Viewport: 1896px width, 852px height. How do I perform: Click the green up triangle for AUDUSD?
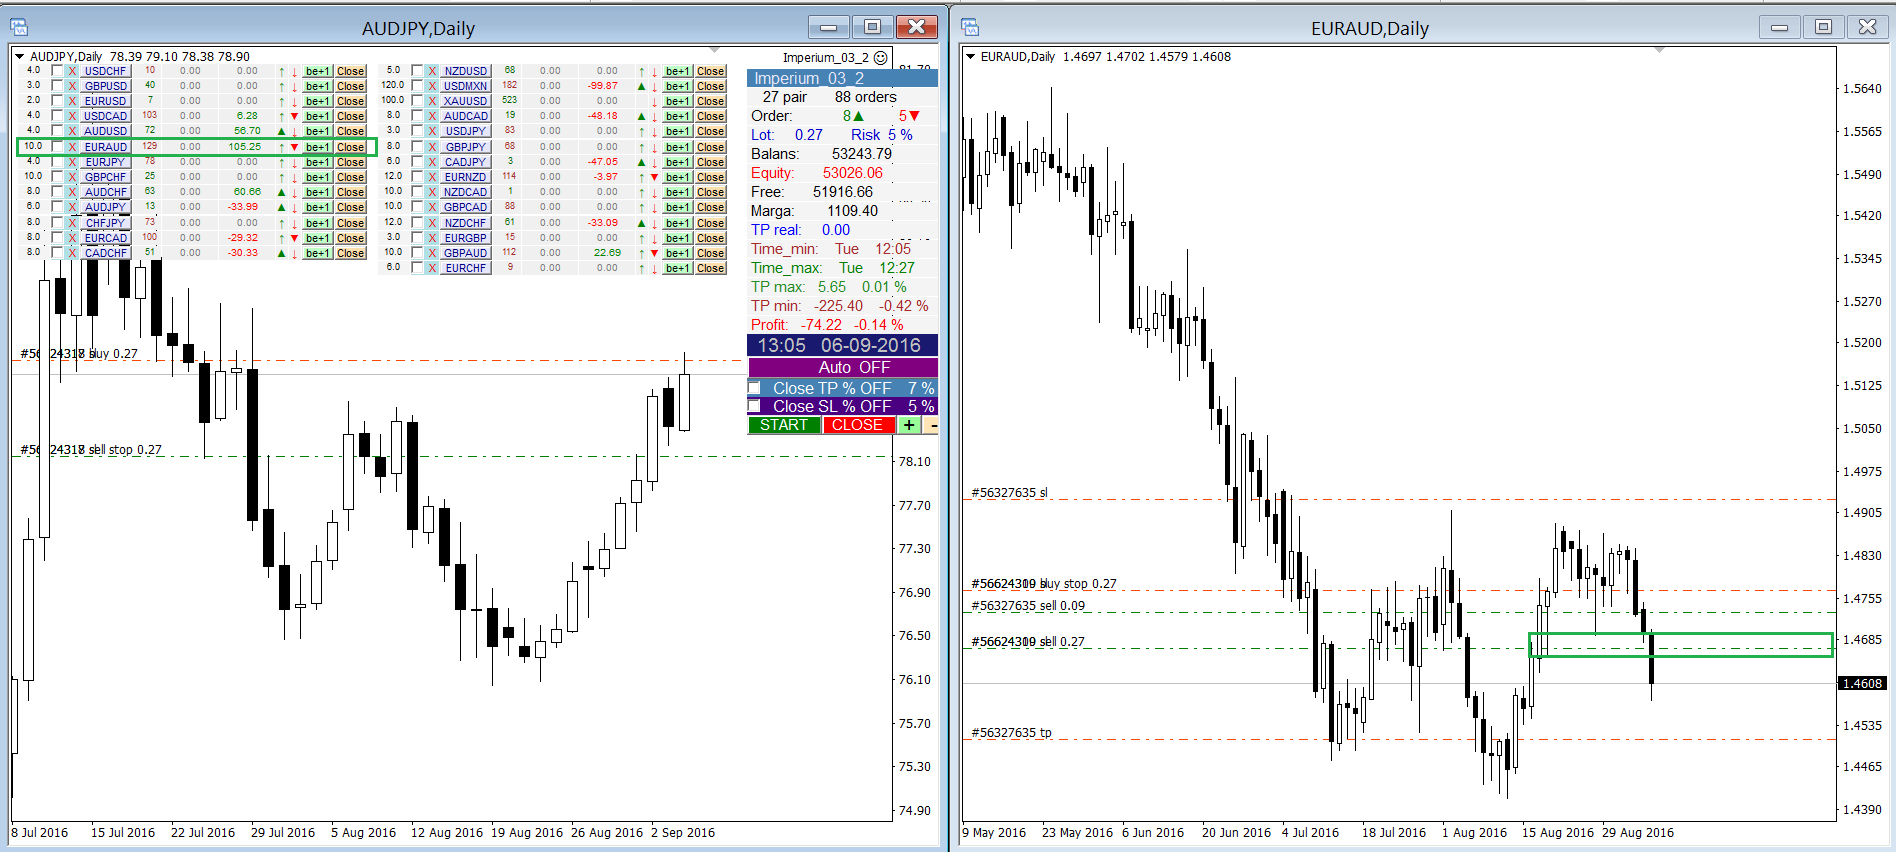pyautogui.click(x=282, y=131)
